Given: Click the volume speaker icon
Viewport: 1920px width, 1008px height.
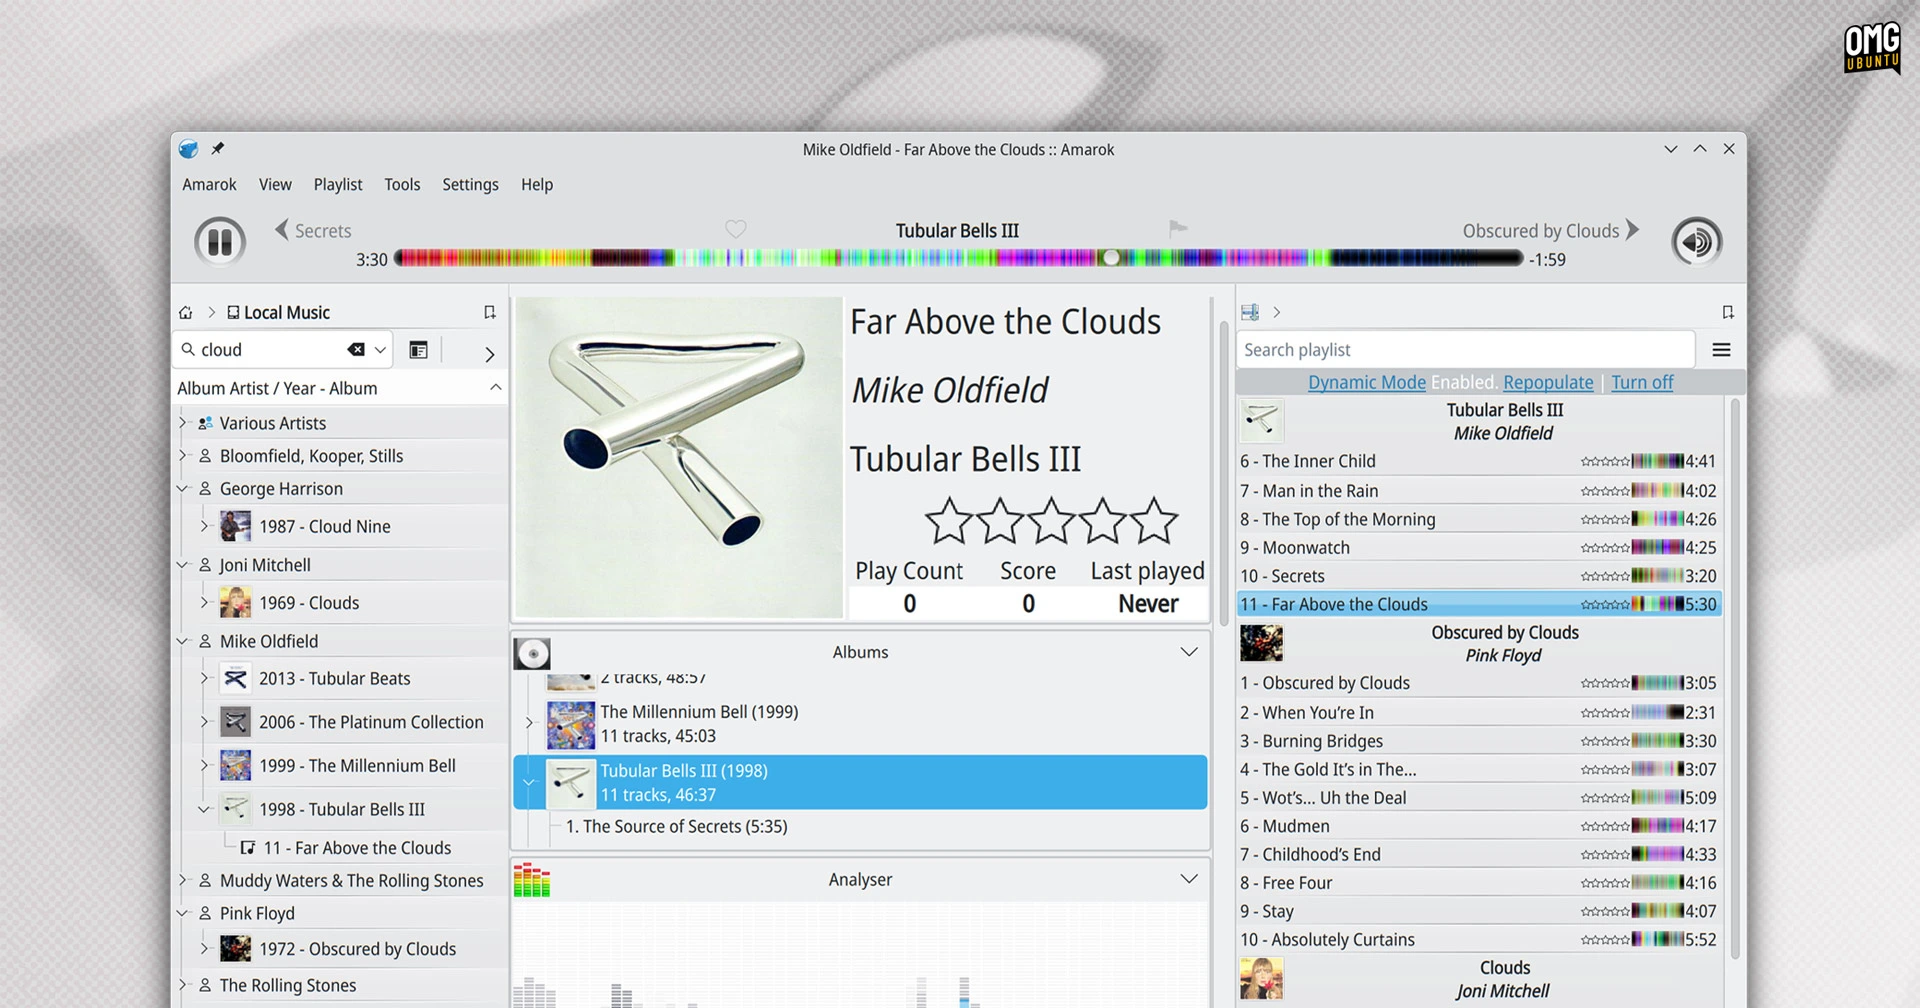Looking at the screenshot, I should tap(1696, 242).
